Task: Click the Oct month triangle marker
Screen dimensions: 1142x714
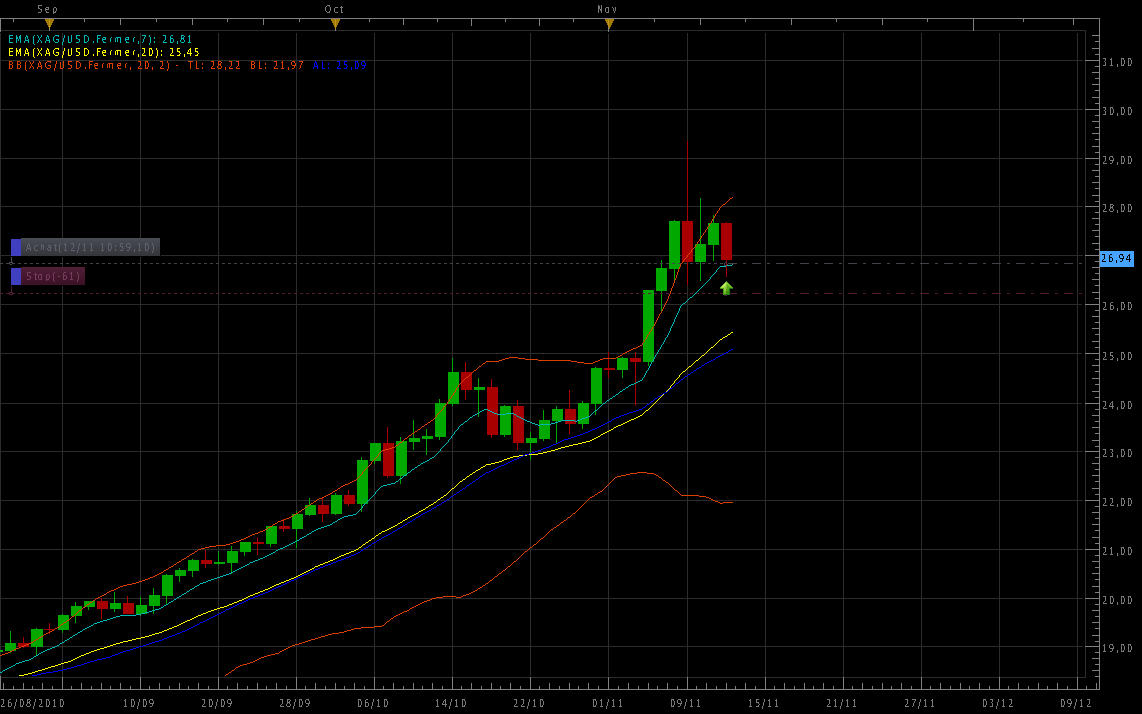Action: coord(335,22)
